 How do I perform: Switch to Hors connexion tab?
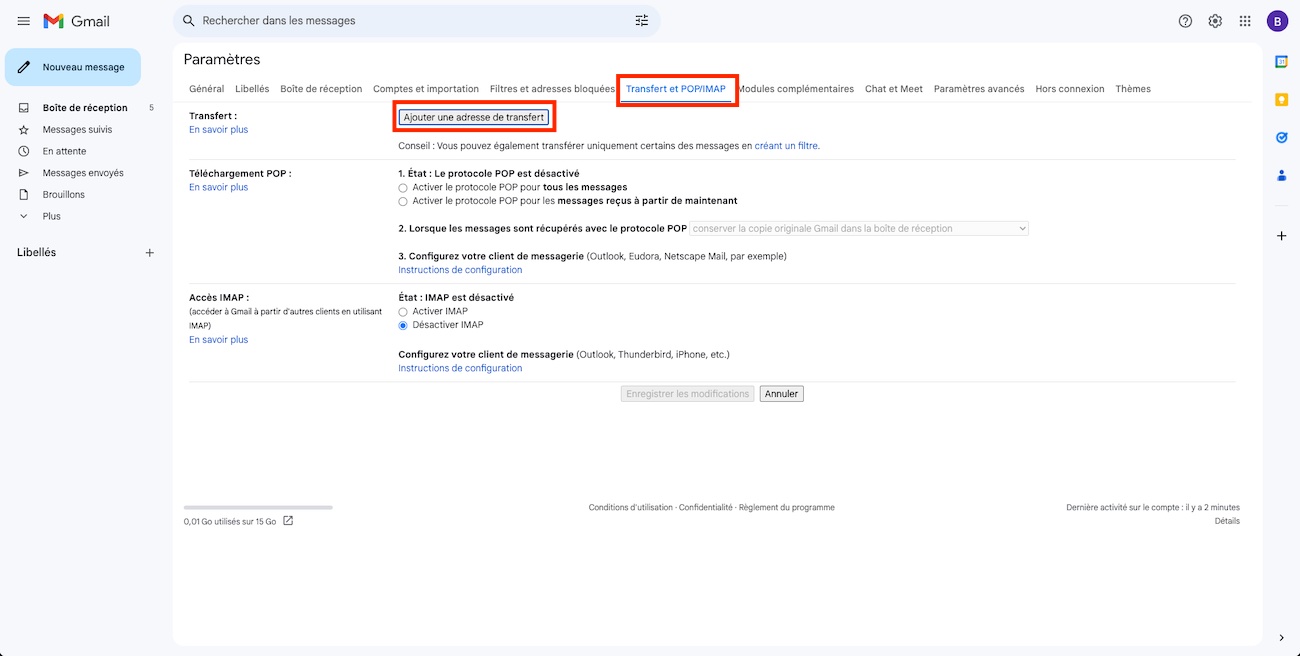pyautogui.click(x=1070, y=89)
